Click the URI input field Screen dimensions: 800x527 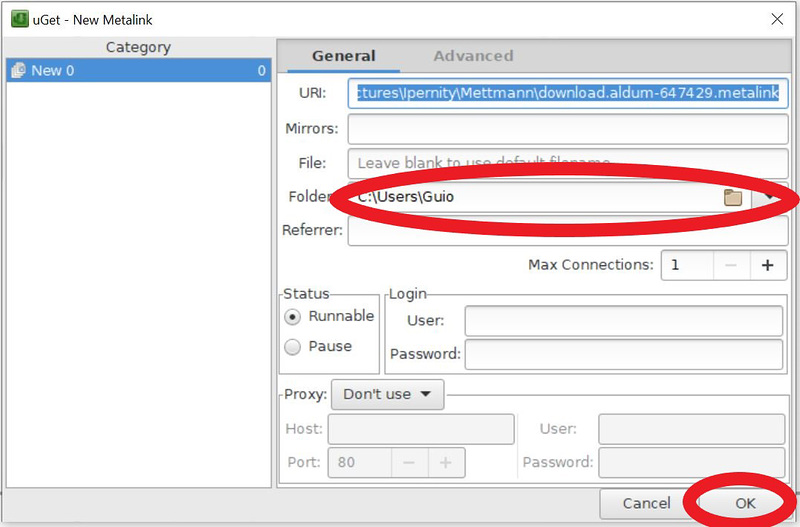pos(568,93)
